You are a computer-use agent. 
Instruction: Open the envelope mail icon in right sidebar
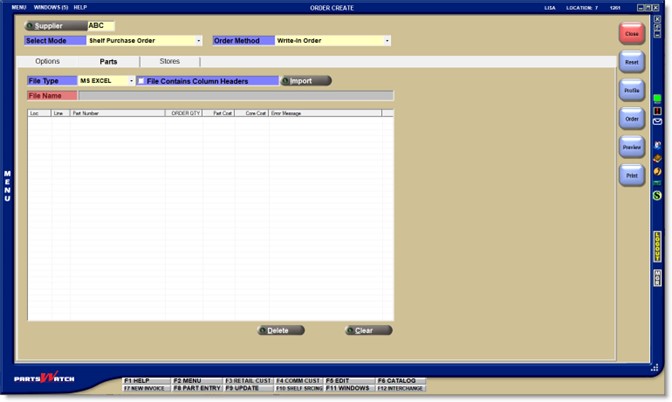pos(657,121)
